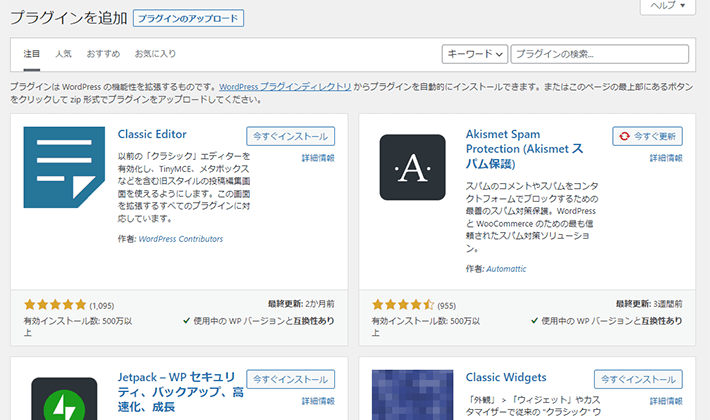Click プラグインのアップロード button
710x420 pixels.
point(188,19)
